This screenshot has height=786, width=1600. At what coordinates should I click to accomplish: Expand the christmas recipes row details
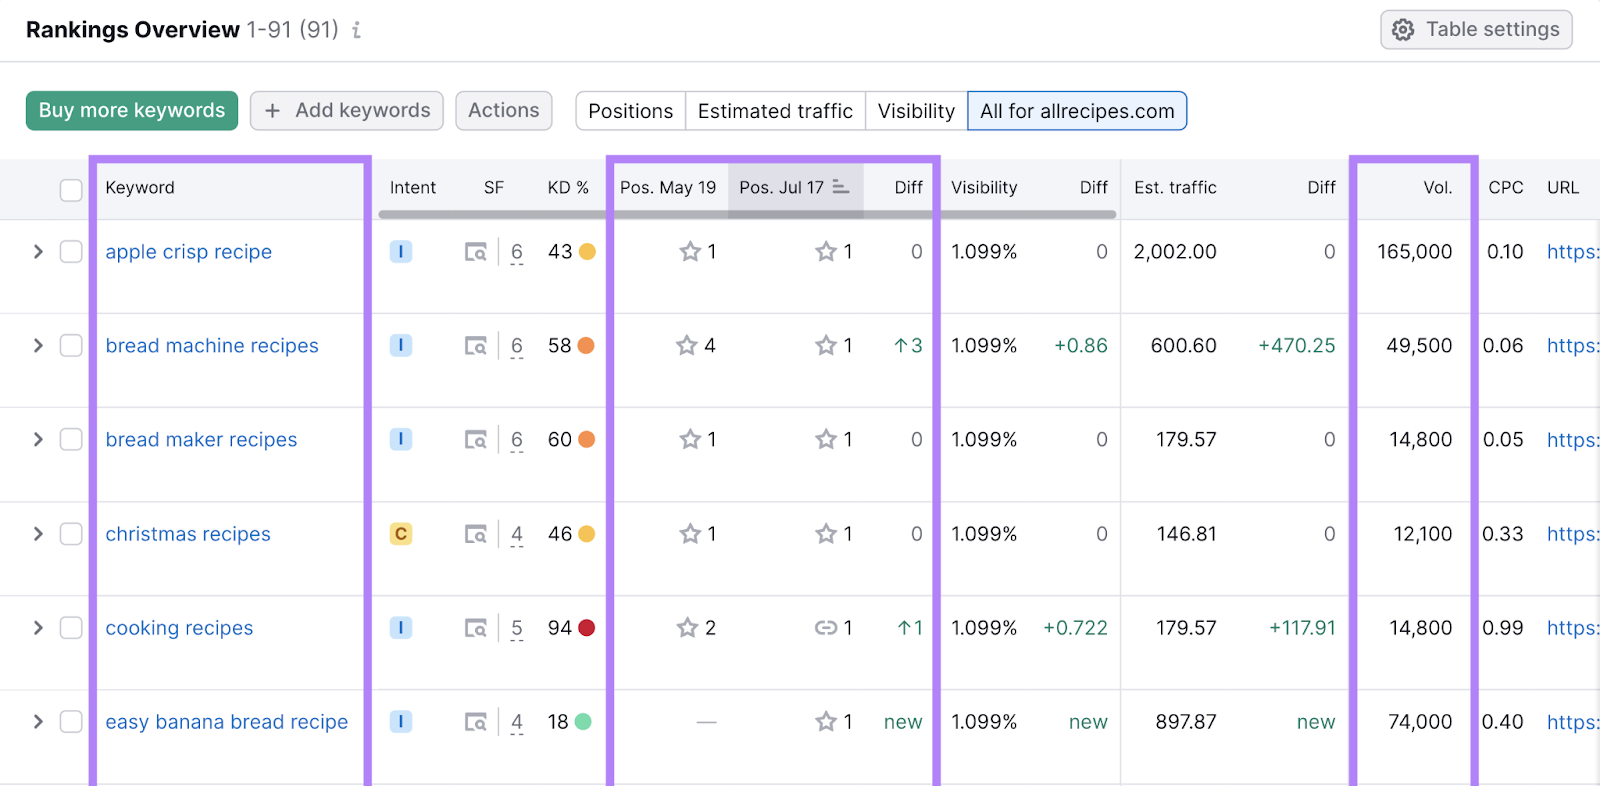tap(38, 534)
